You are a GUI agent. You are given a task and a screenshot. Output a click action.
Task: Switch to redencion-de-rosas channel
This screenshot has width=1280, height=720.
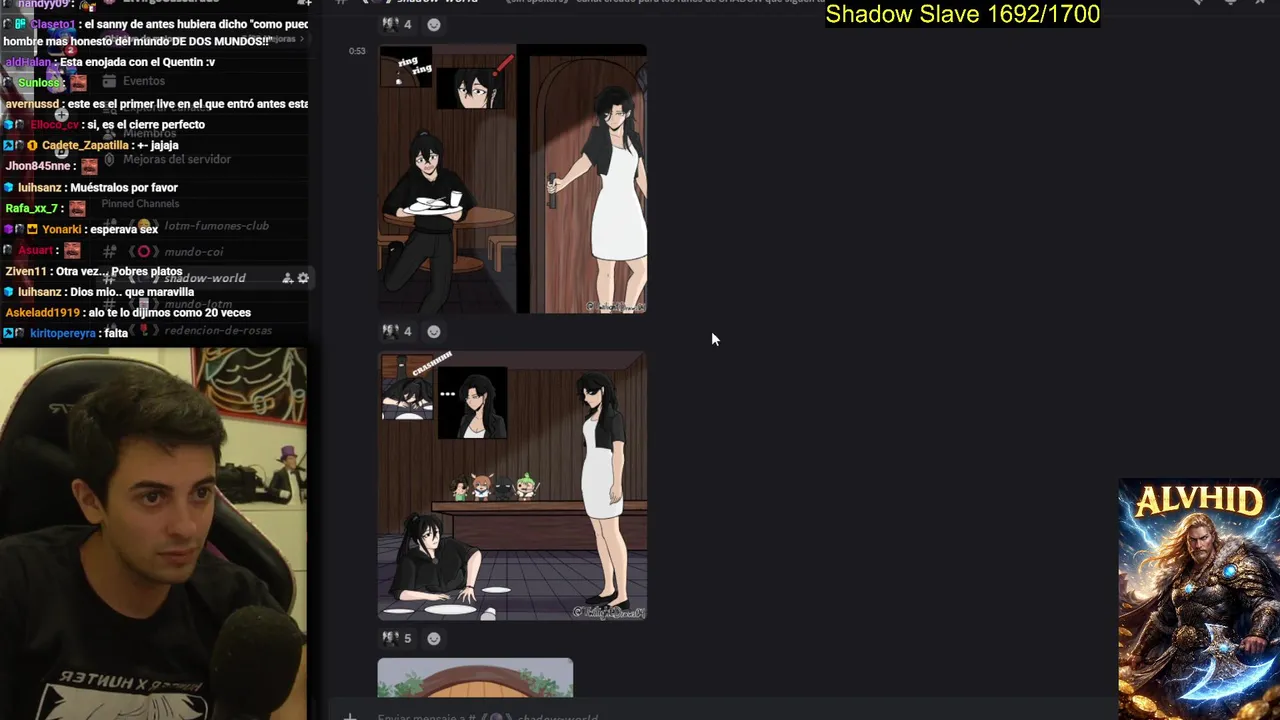217,330
